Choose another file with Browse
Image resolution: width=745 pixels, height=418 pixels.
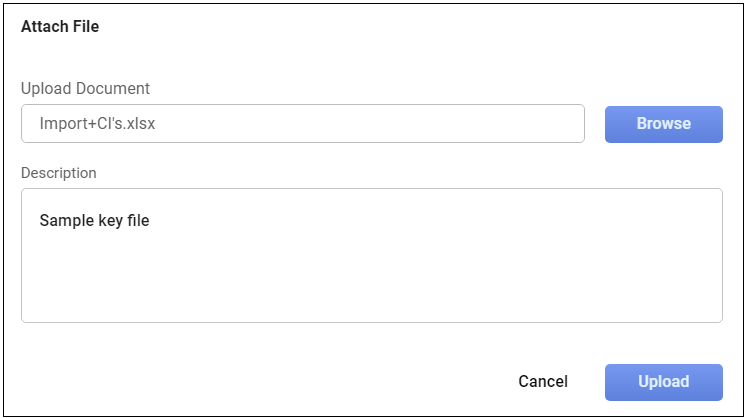663,124
